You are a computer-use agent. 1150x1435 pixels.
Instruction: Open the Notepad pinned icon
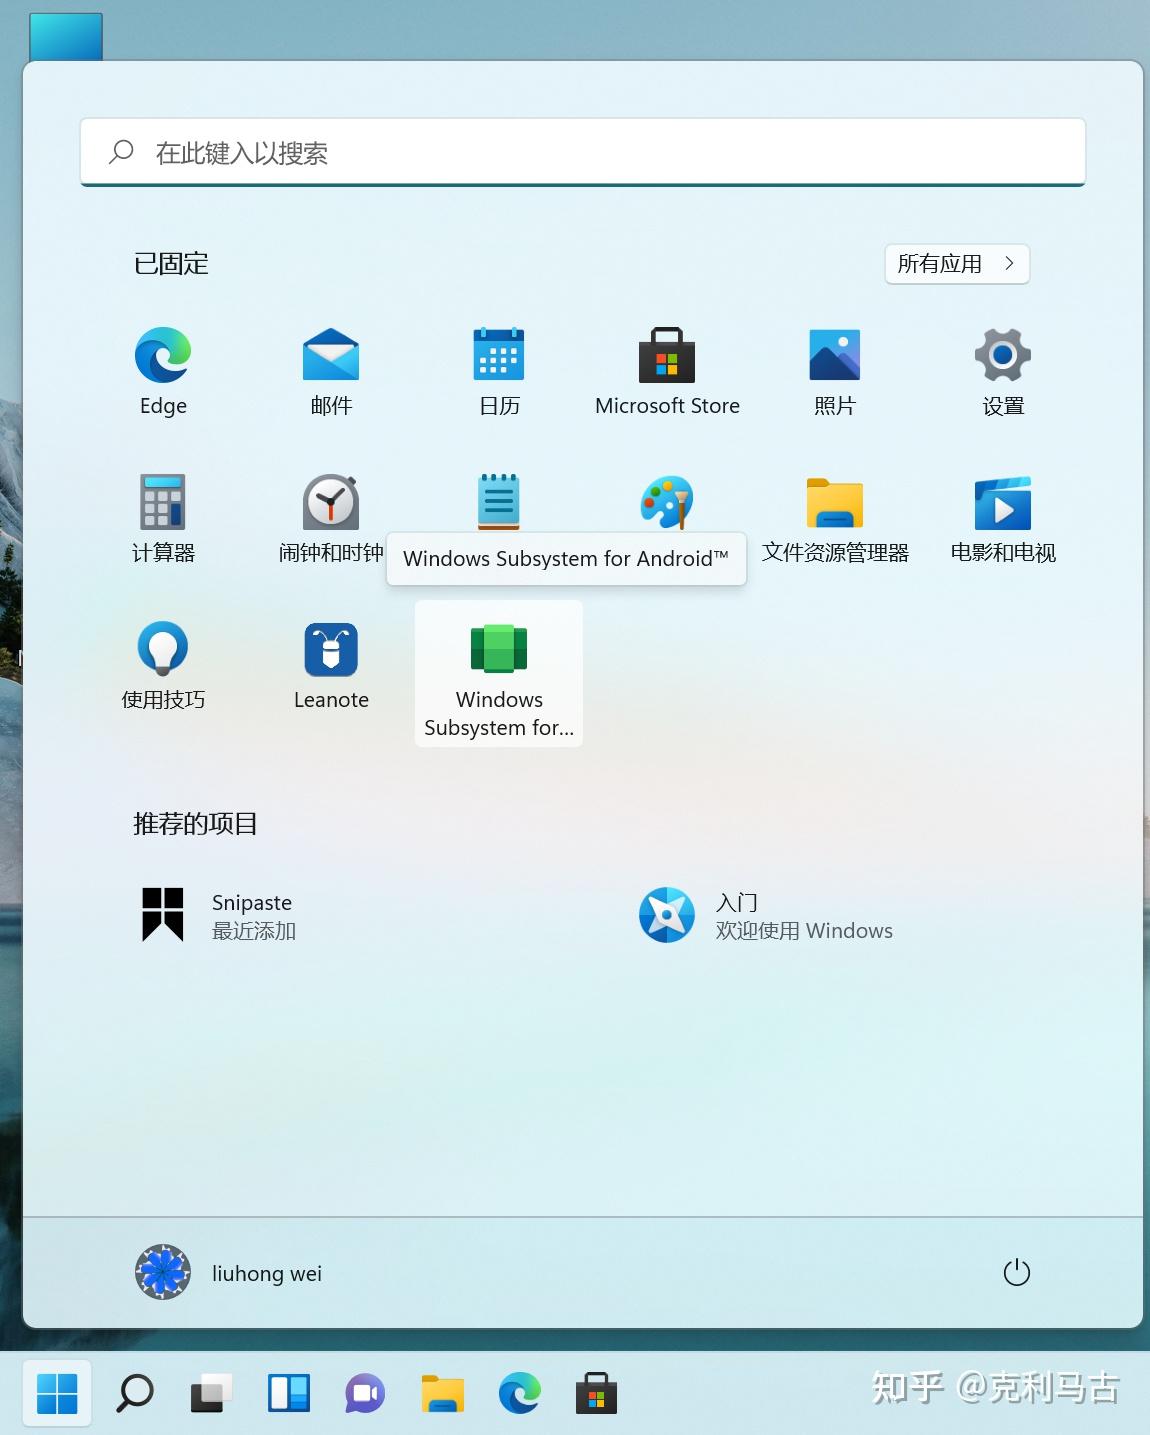498,501
